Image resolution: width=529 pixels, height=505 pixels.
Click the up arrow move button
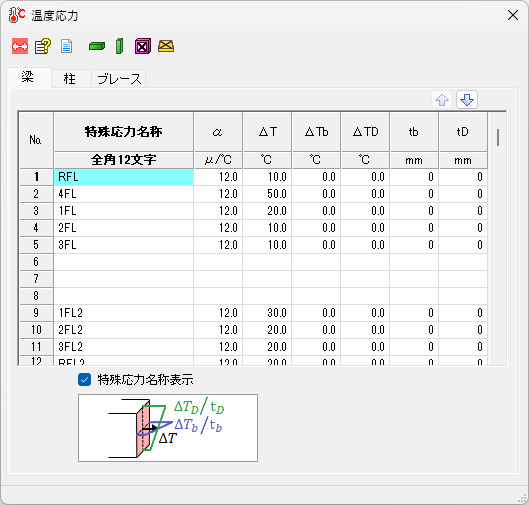tap(442, 100)
